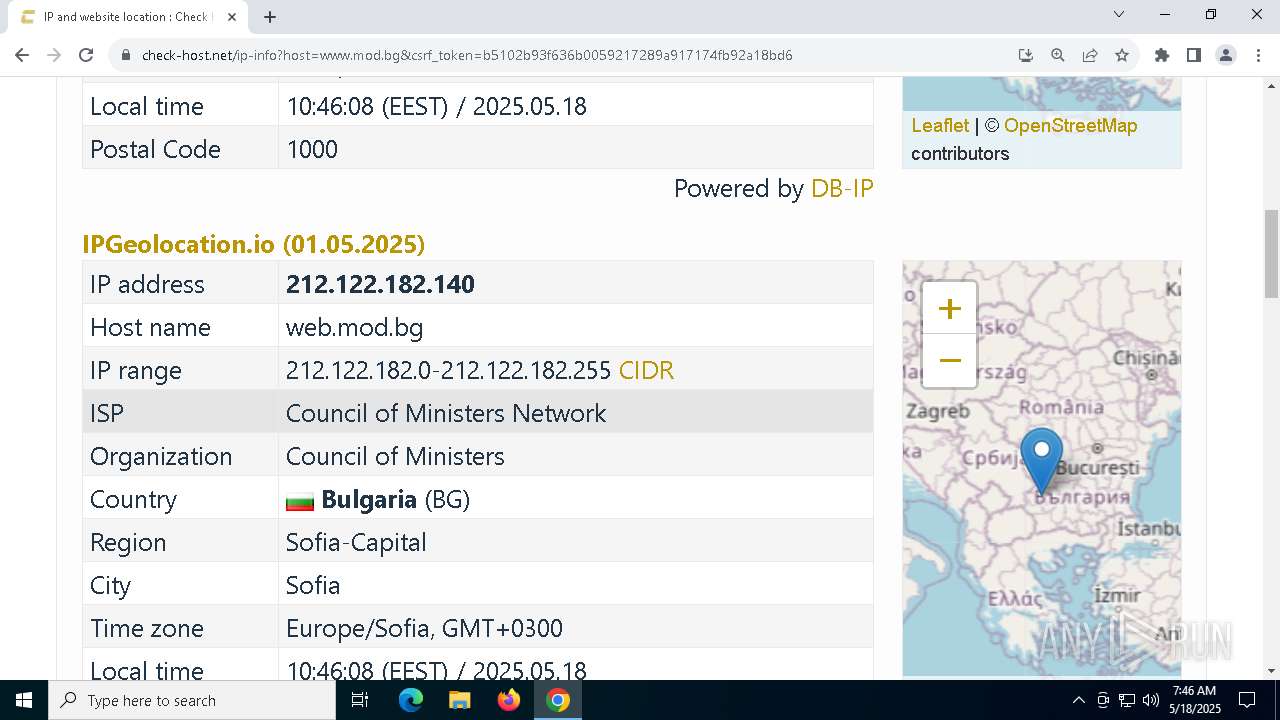1280x720 pixels.
Task: Open the taskbar clock and date
Action: [1194, 700]
